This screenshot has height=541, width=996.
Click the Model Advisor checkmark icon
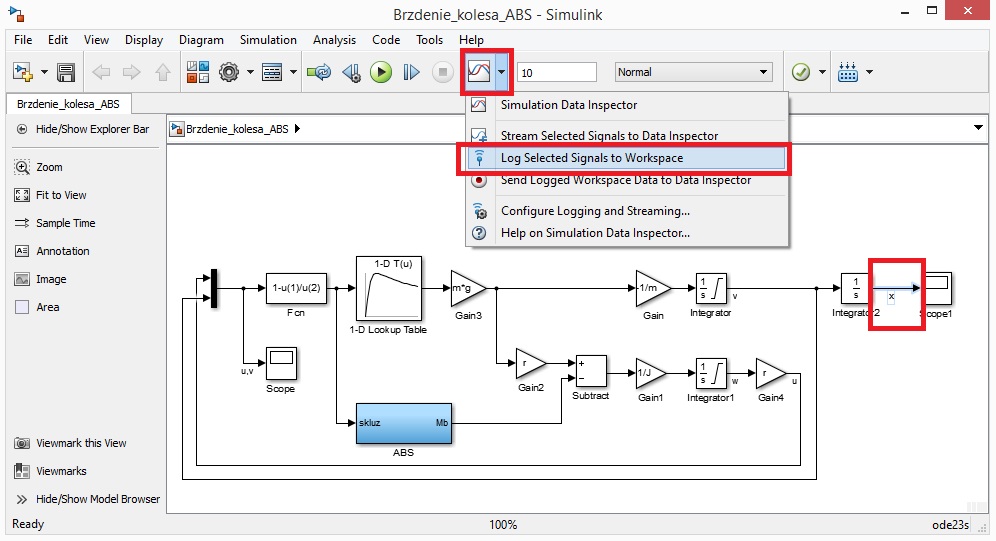coord(801,72)
